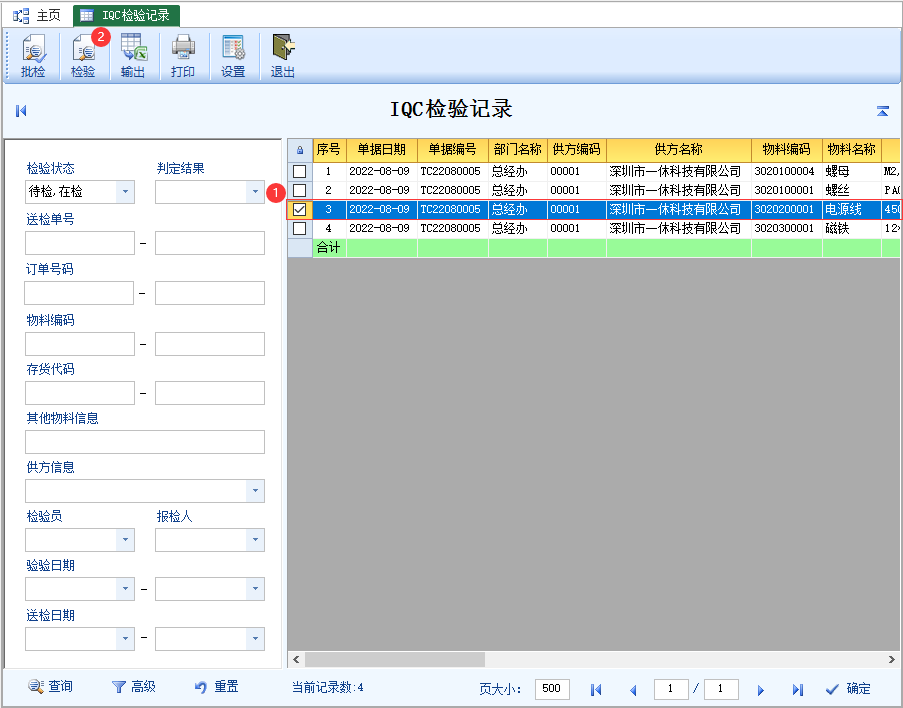903x708 pixels.
Task: Go to the previous page
Action: tap(633, 690)
